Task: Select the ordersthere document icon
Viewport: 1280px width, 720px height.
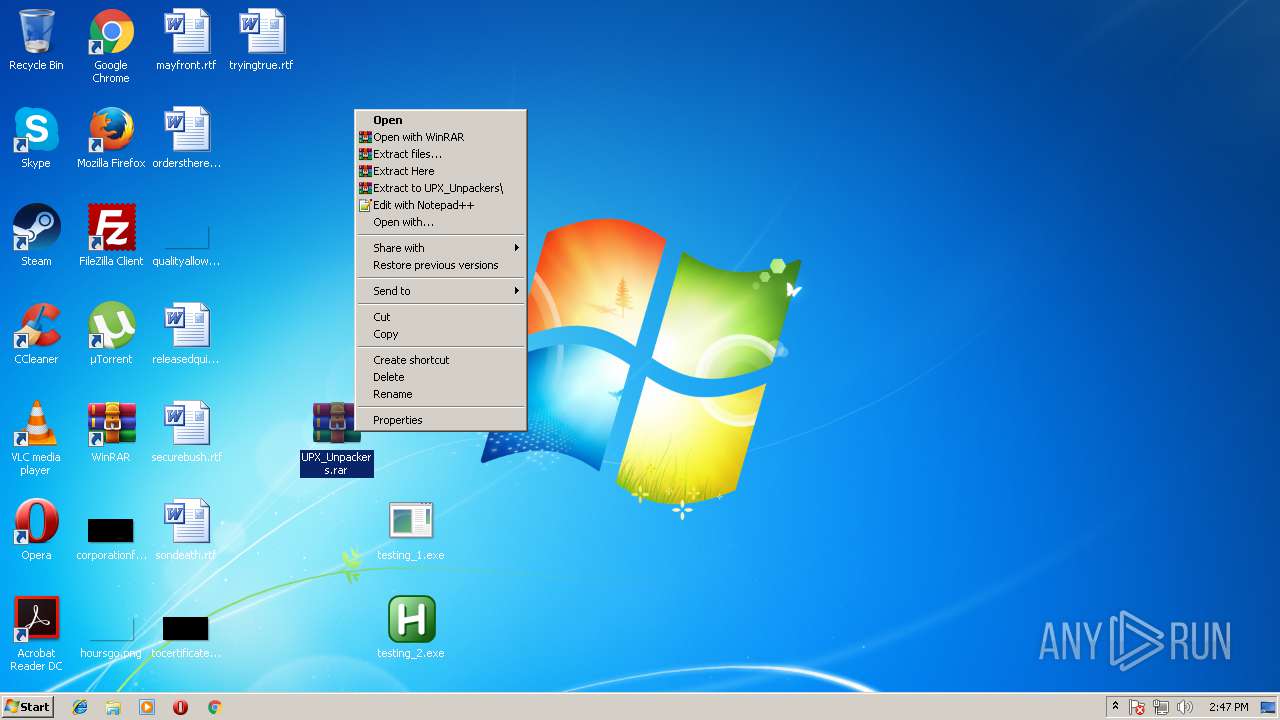Action: (186, 138)
